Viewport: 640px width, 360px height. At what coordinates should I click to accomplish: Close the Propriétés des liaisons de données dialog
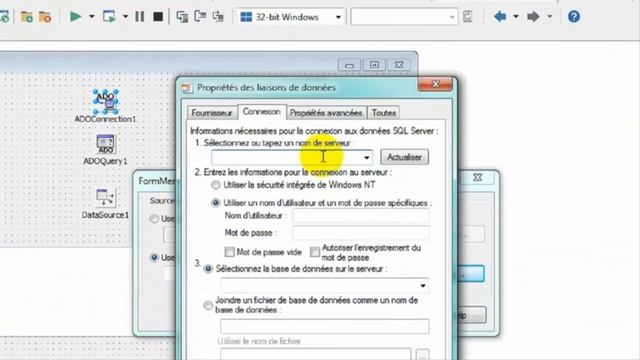[435, 84]
